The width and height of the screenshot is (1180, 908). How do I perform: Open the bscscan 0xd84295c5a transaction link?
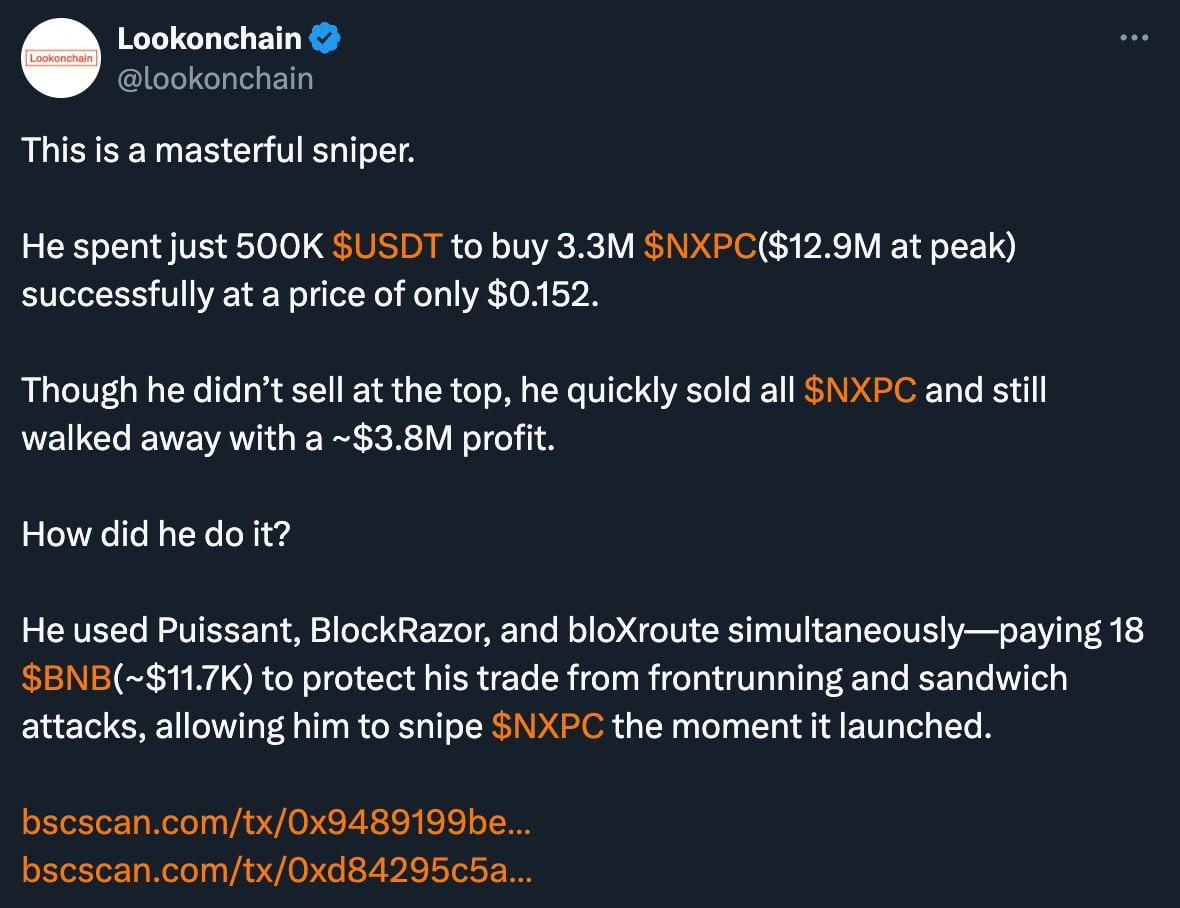click(277, 870)
